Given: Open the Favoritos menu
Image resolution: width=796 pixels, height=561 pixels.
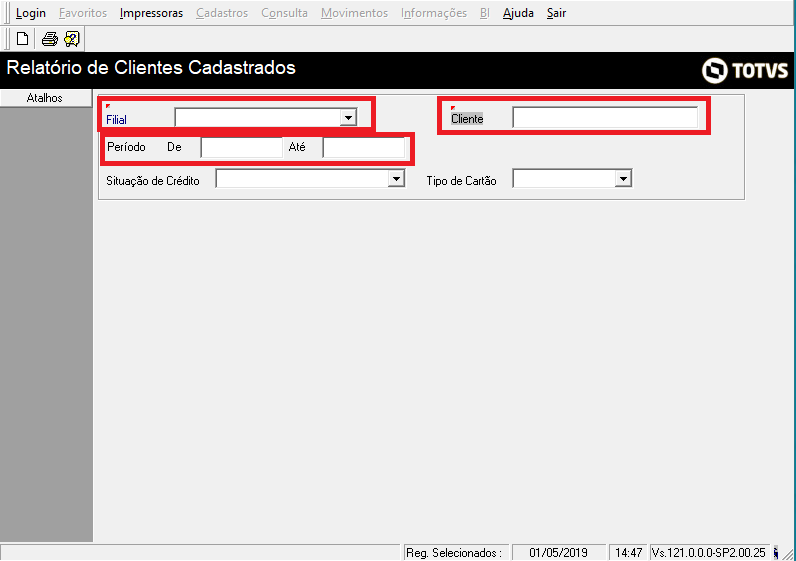Looking at the screenshot, I should click(x=83, y=13).
